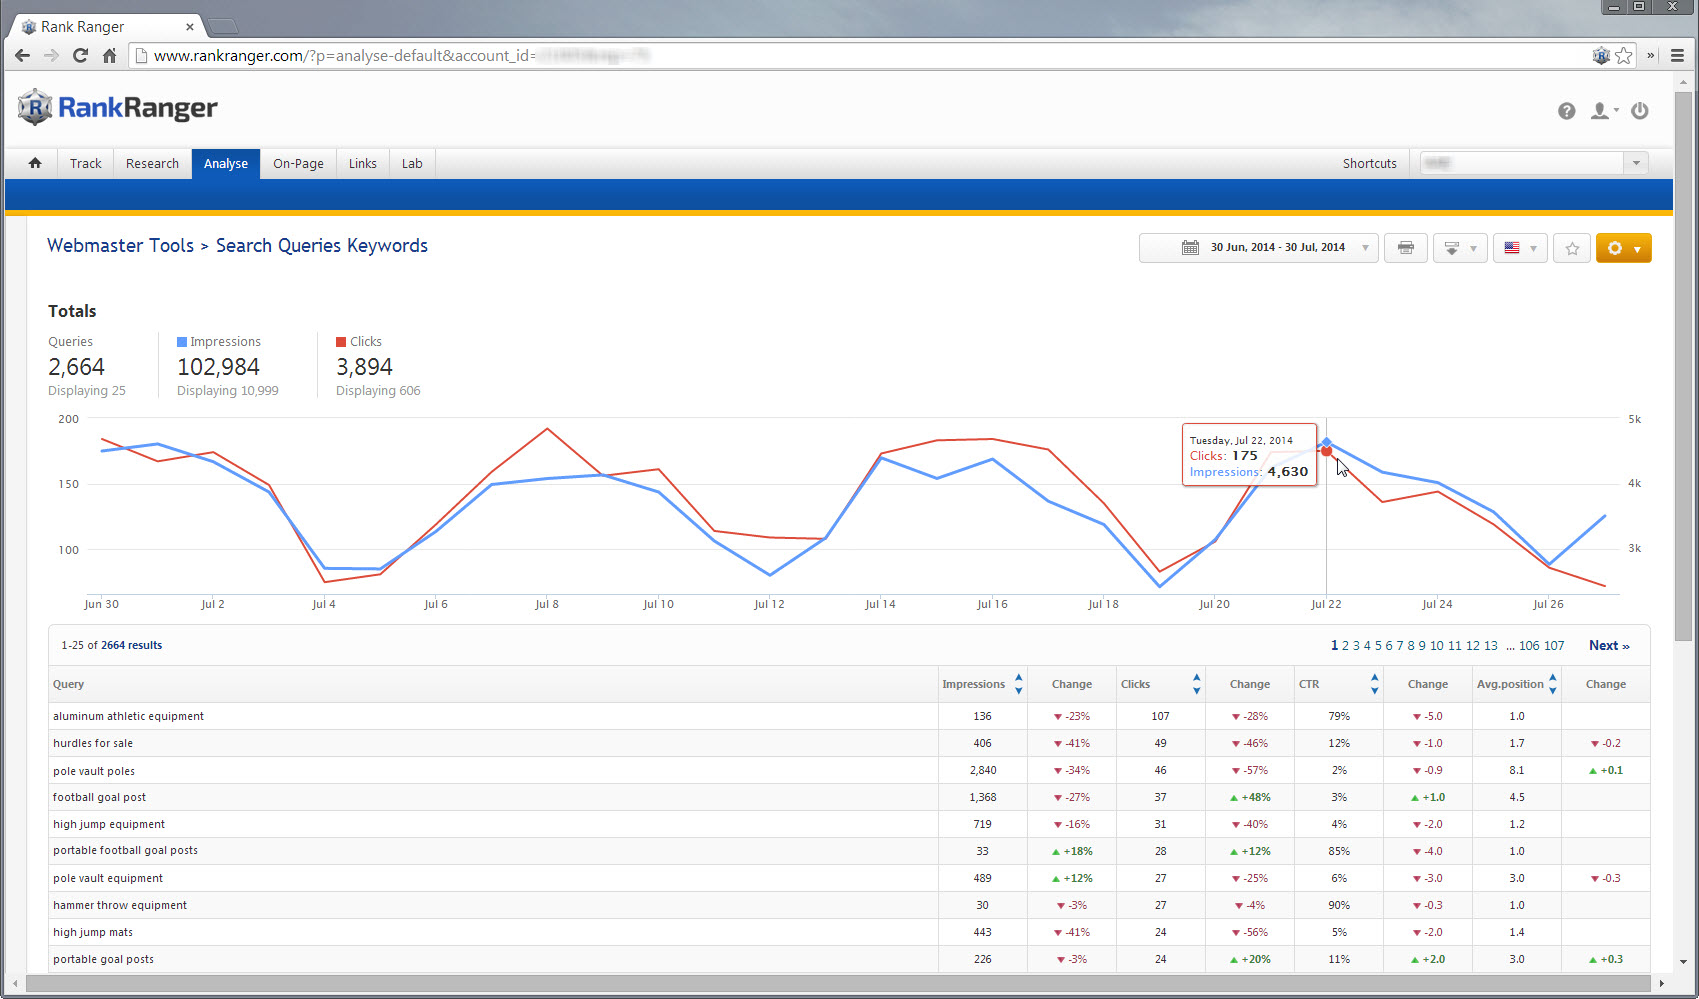Open the date range picker dropdown
This screenshot has height=999, width=1699.
1259,248
